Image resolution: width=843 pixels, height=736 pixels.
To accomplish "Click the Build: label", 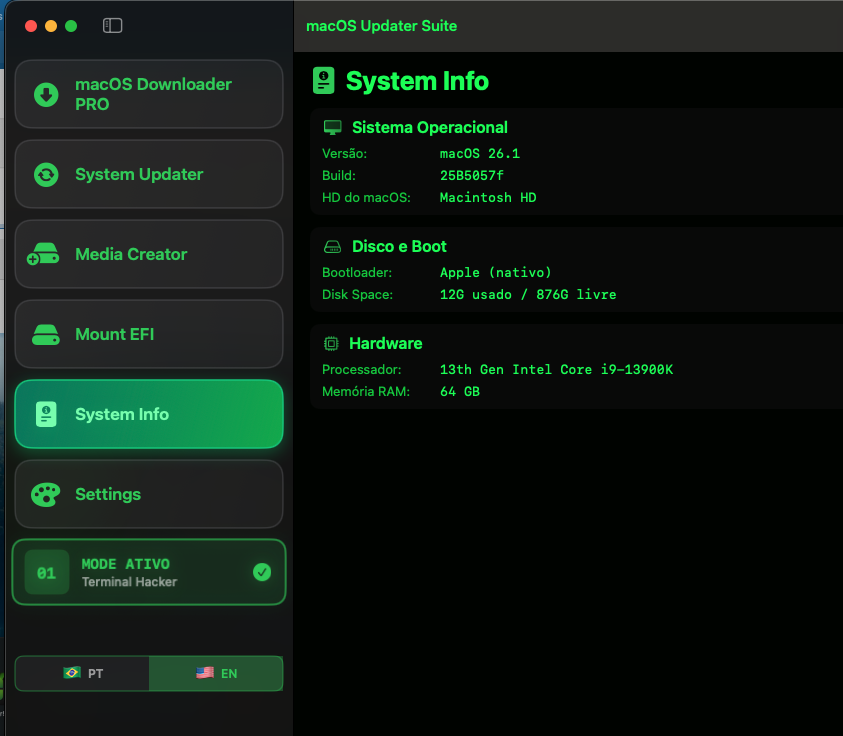I will pos(339,176).
